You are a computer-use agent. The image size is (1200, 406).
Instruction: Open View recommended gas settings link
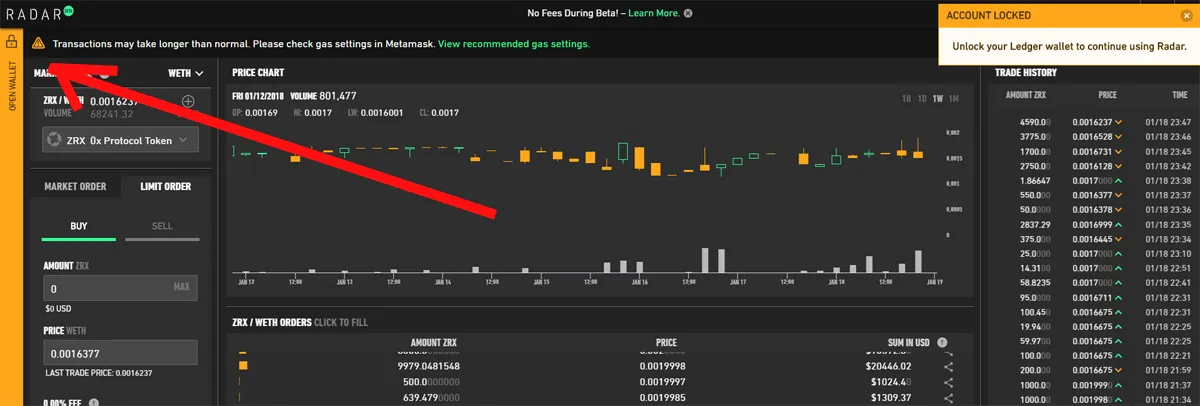tap(513, 44)
